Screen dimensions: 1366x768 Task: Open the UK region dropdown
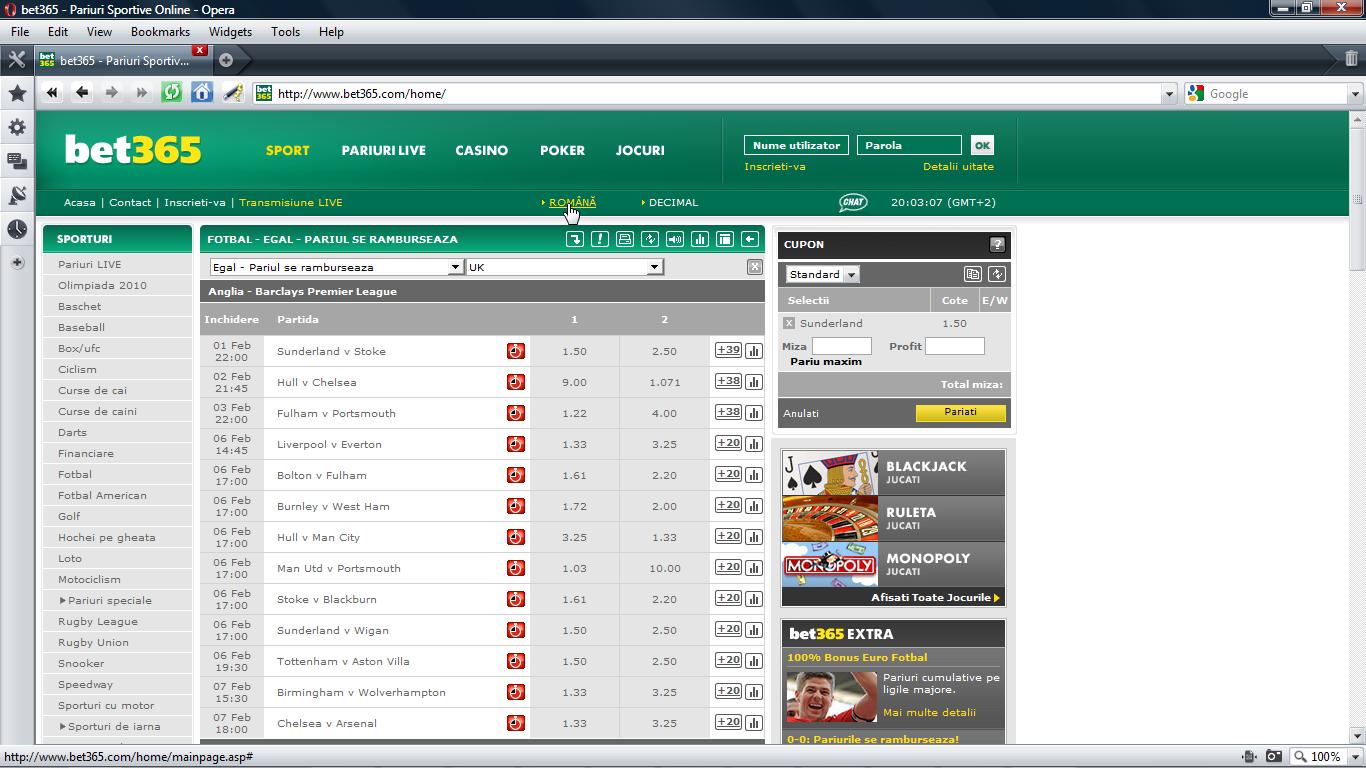564,267
